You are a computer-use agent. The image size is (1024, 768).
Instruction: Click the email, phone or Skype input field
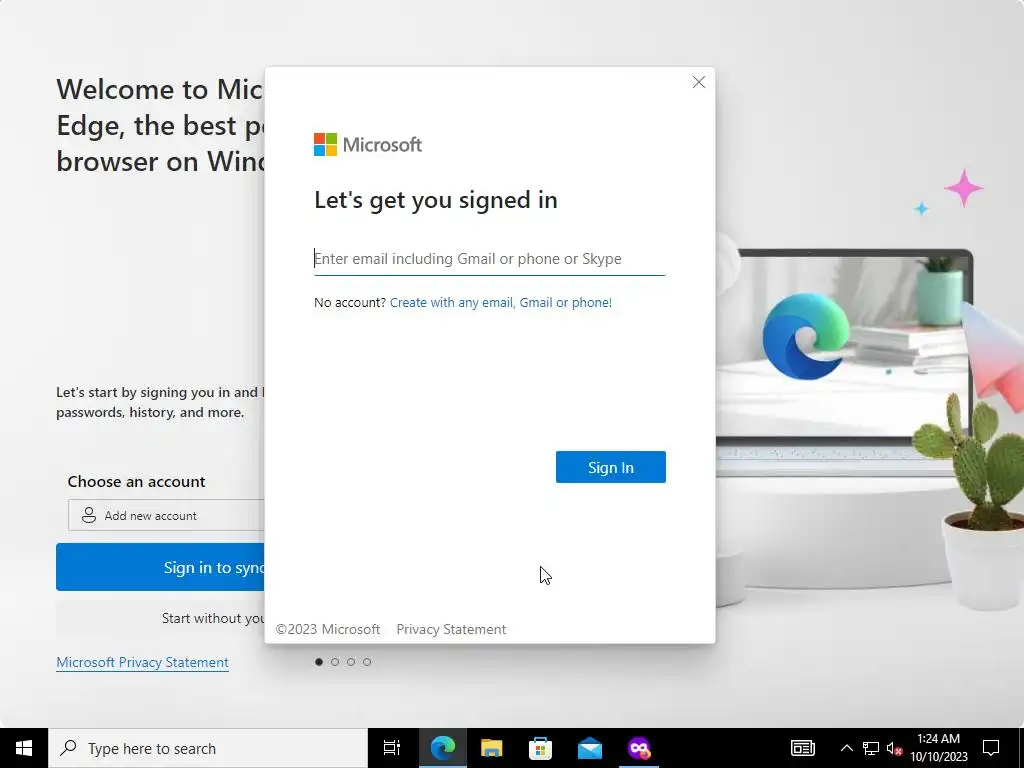(x=489, y=259)
